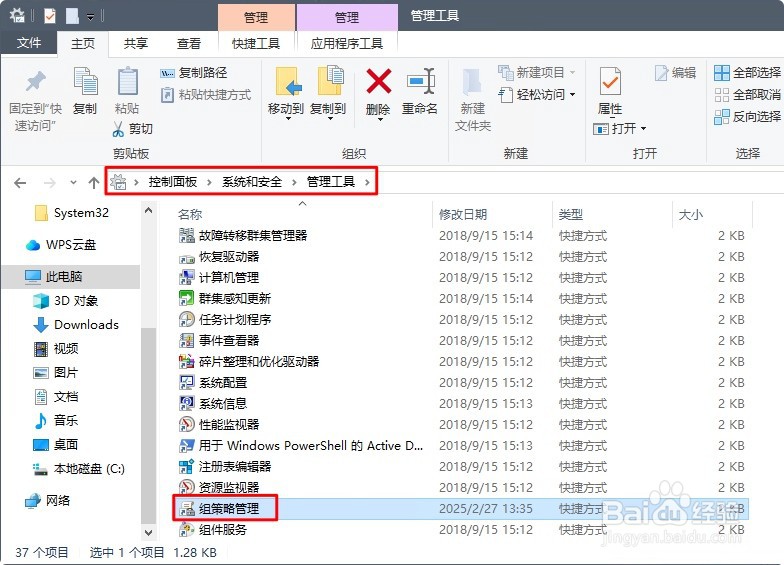The image size is (784, 565).
Task: Click the Copy to (复制到) icon
Action: click(329, 80)
